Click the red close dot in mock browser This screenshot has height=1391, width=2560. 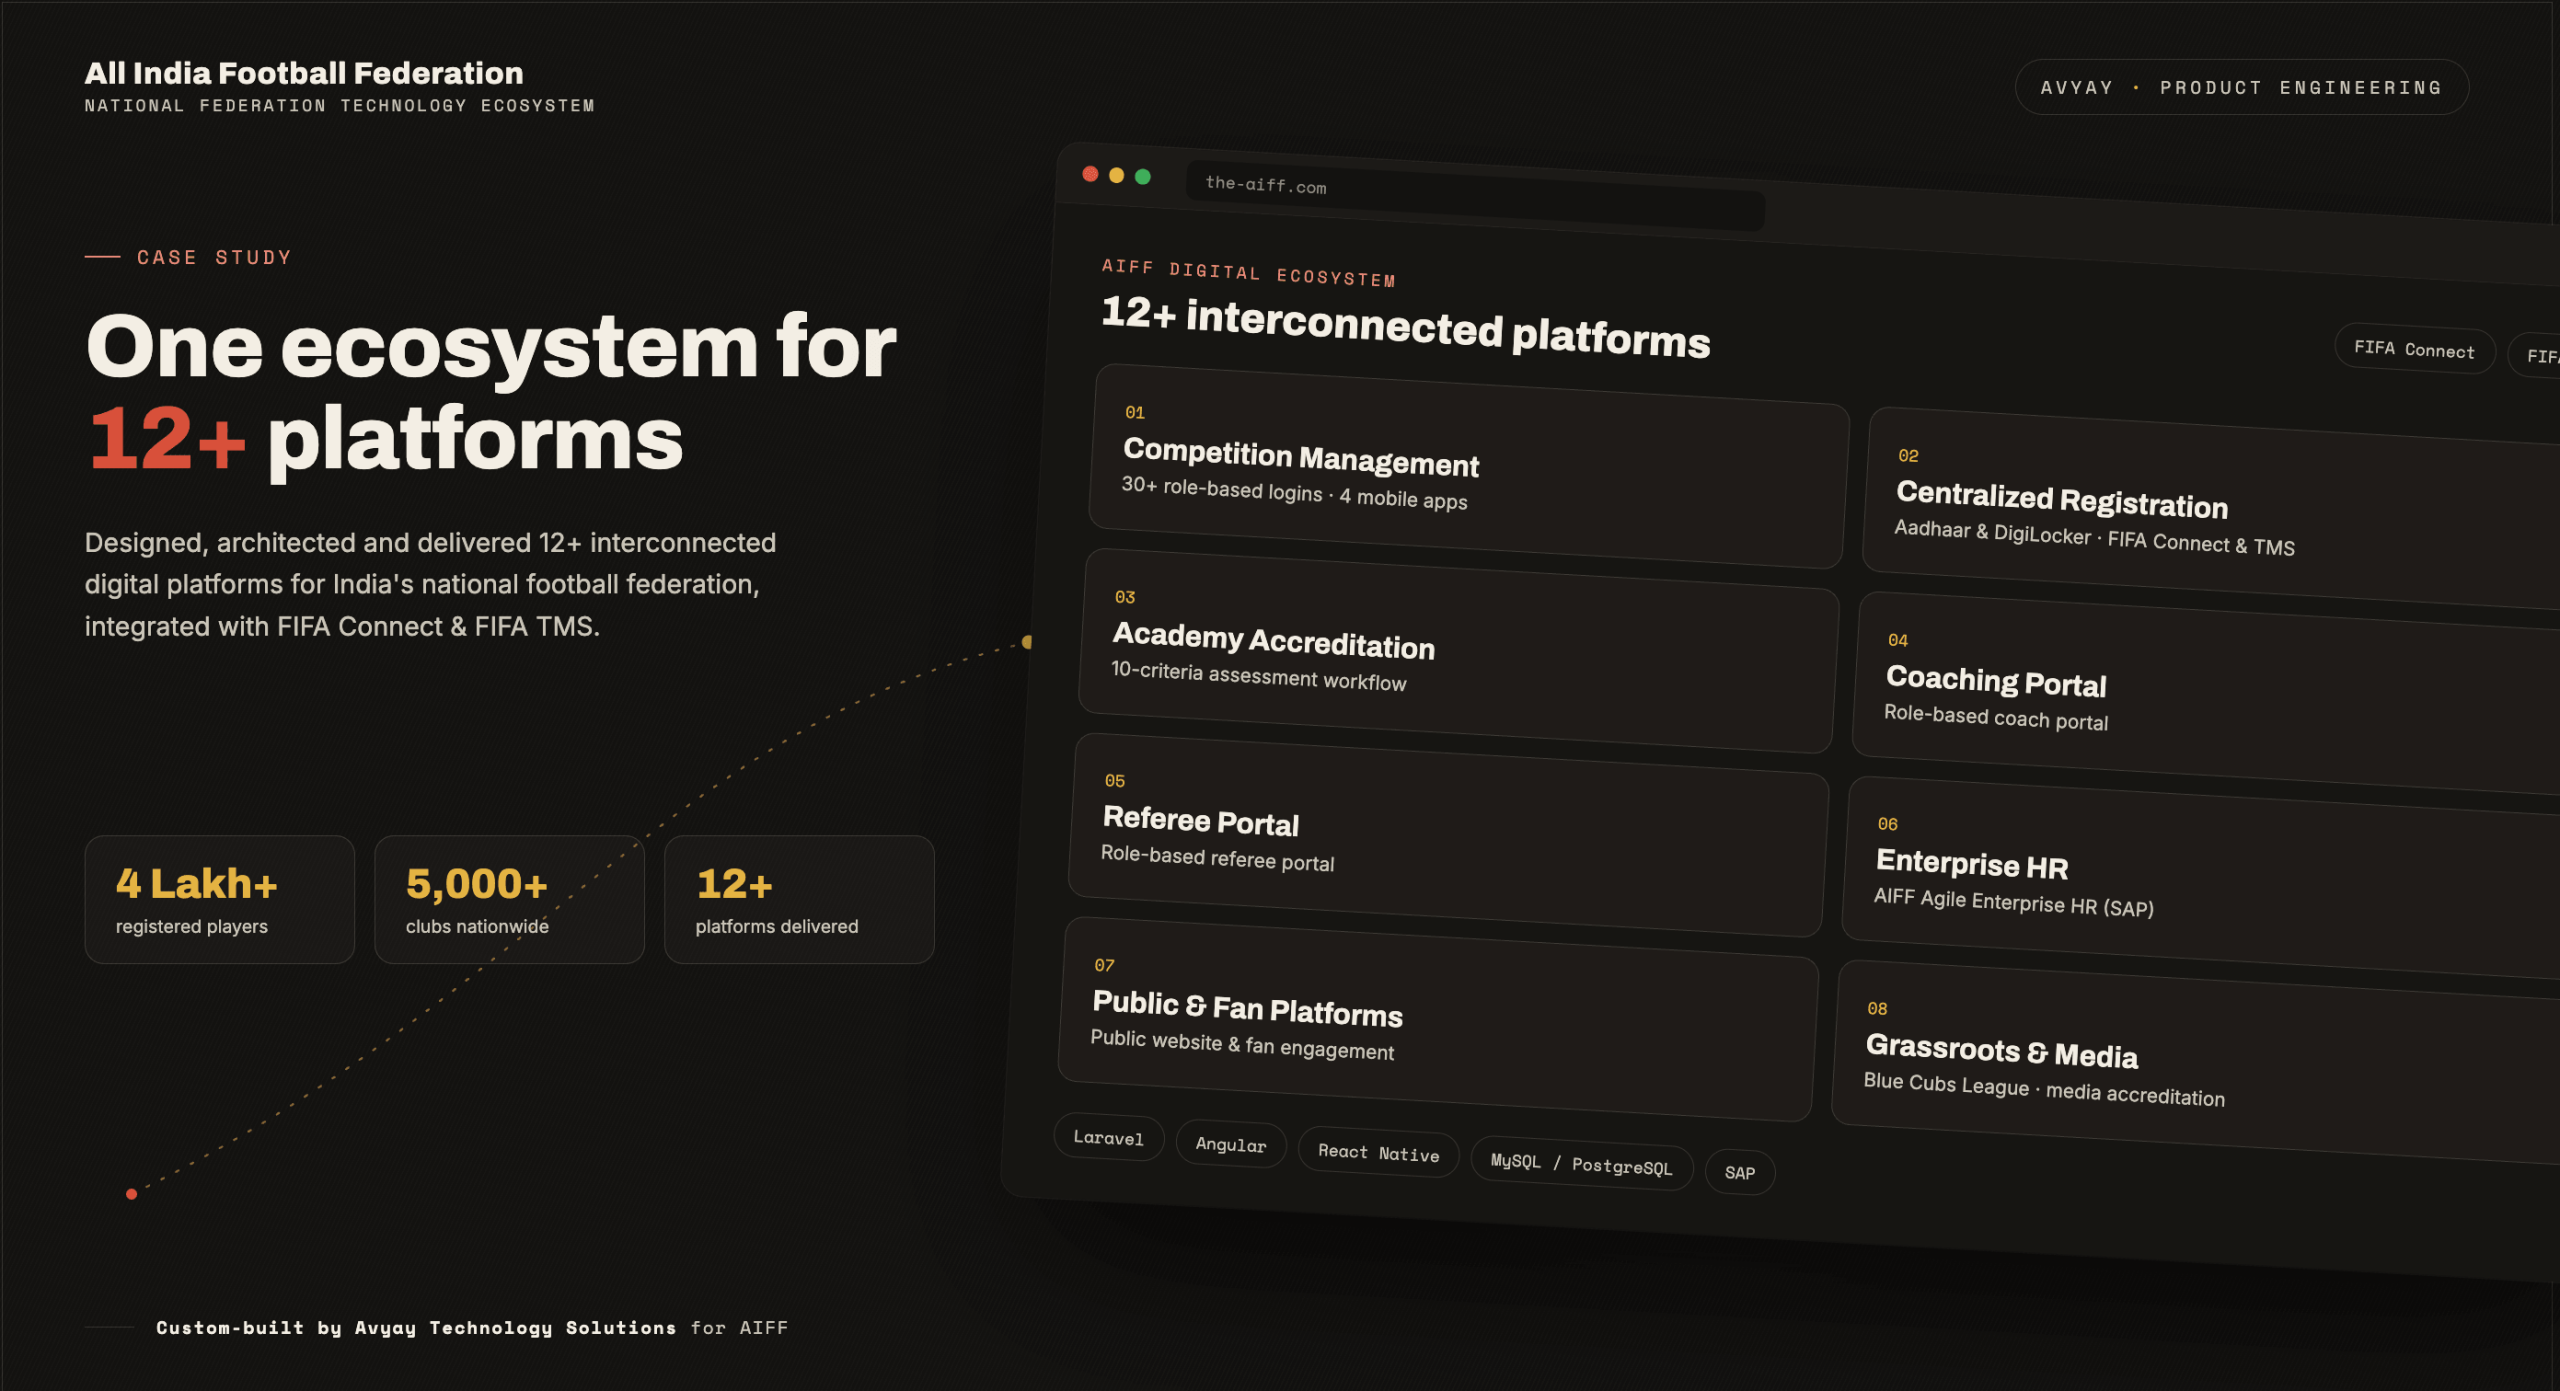pos(1090,174)
